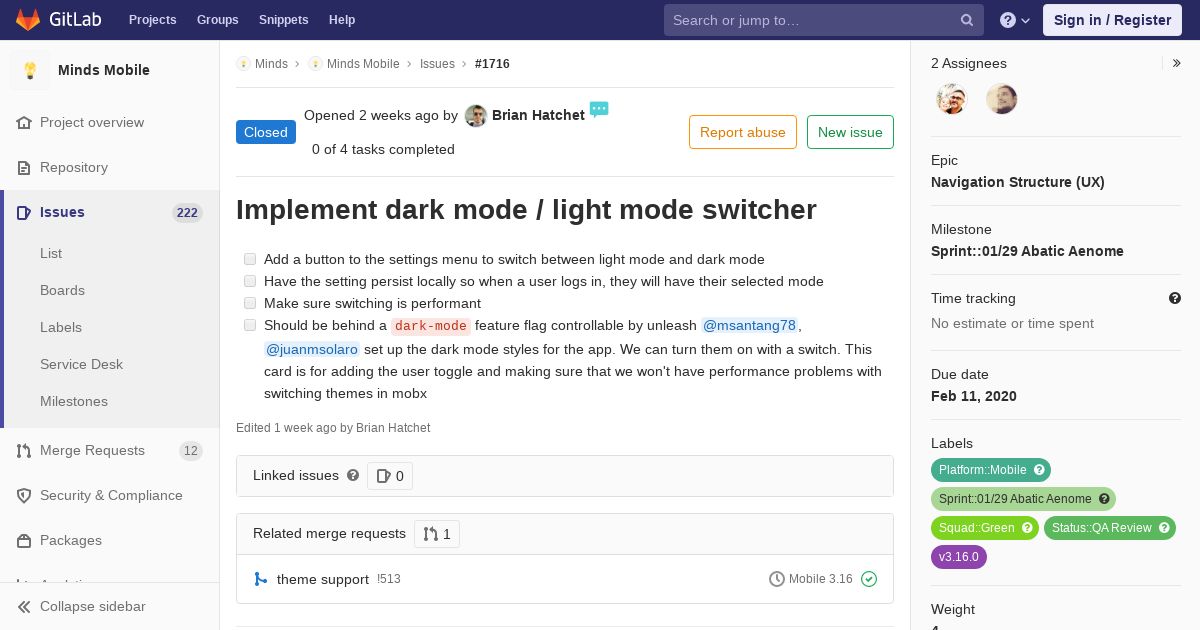
Task: Go to issue List in sidebar
Action: 51,253
